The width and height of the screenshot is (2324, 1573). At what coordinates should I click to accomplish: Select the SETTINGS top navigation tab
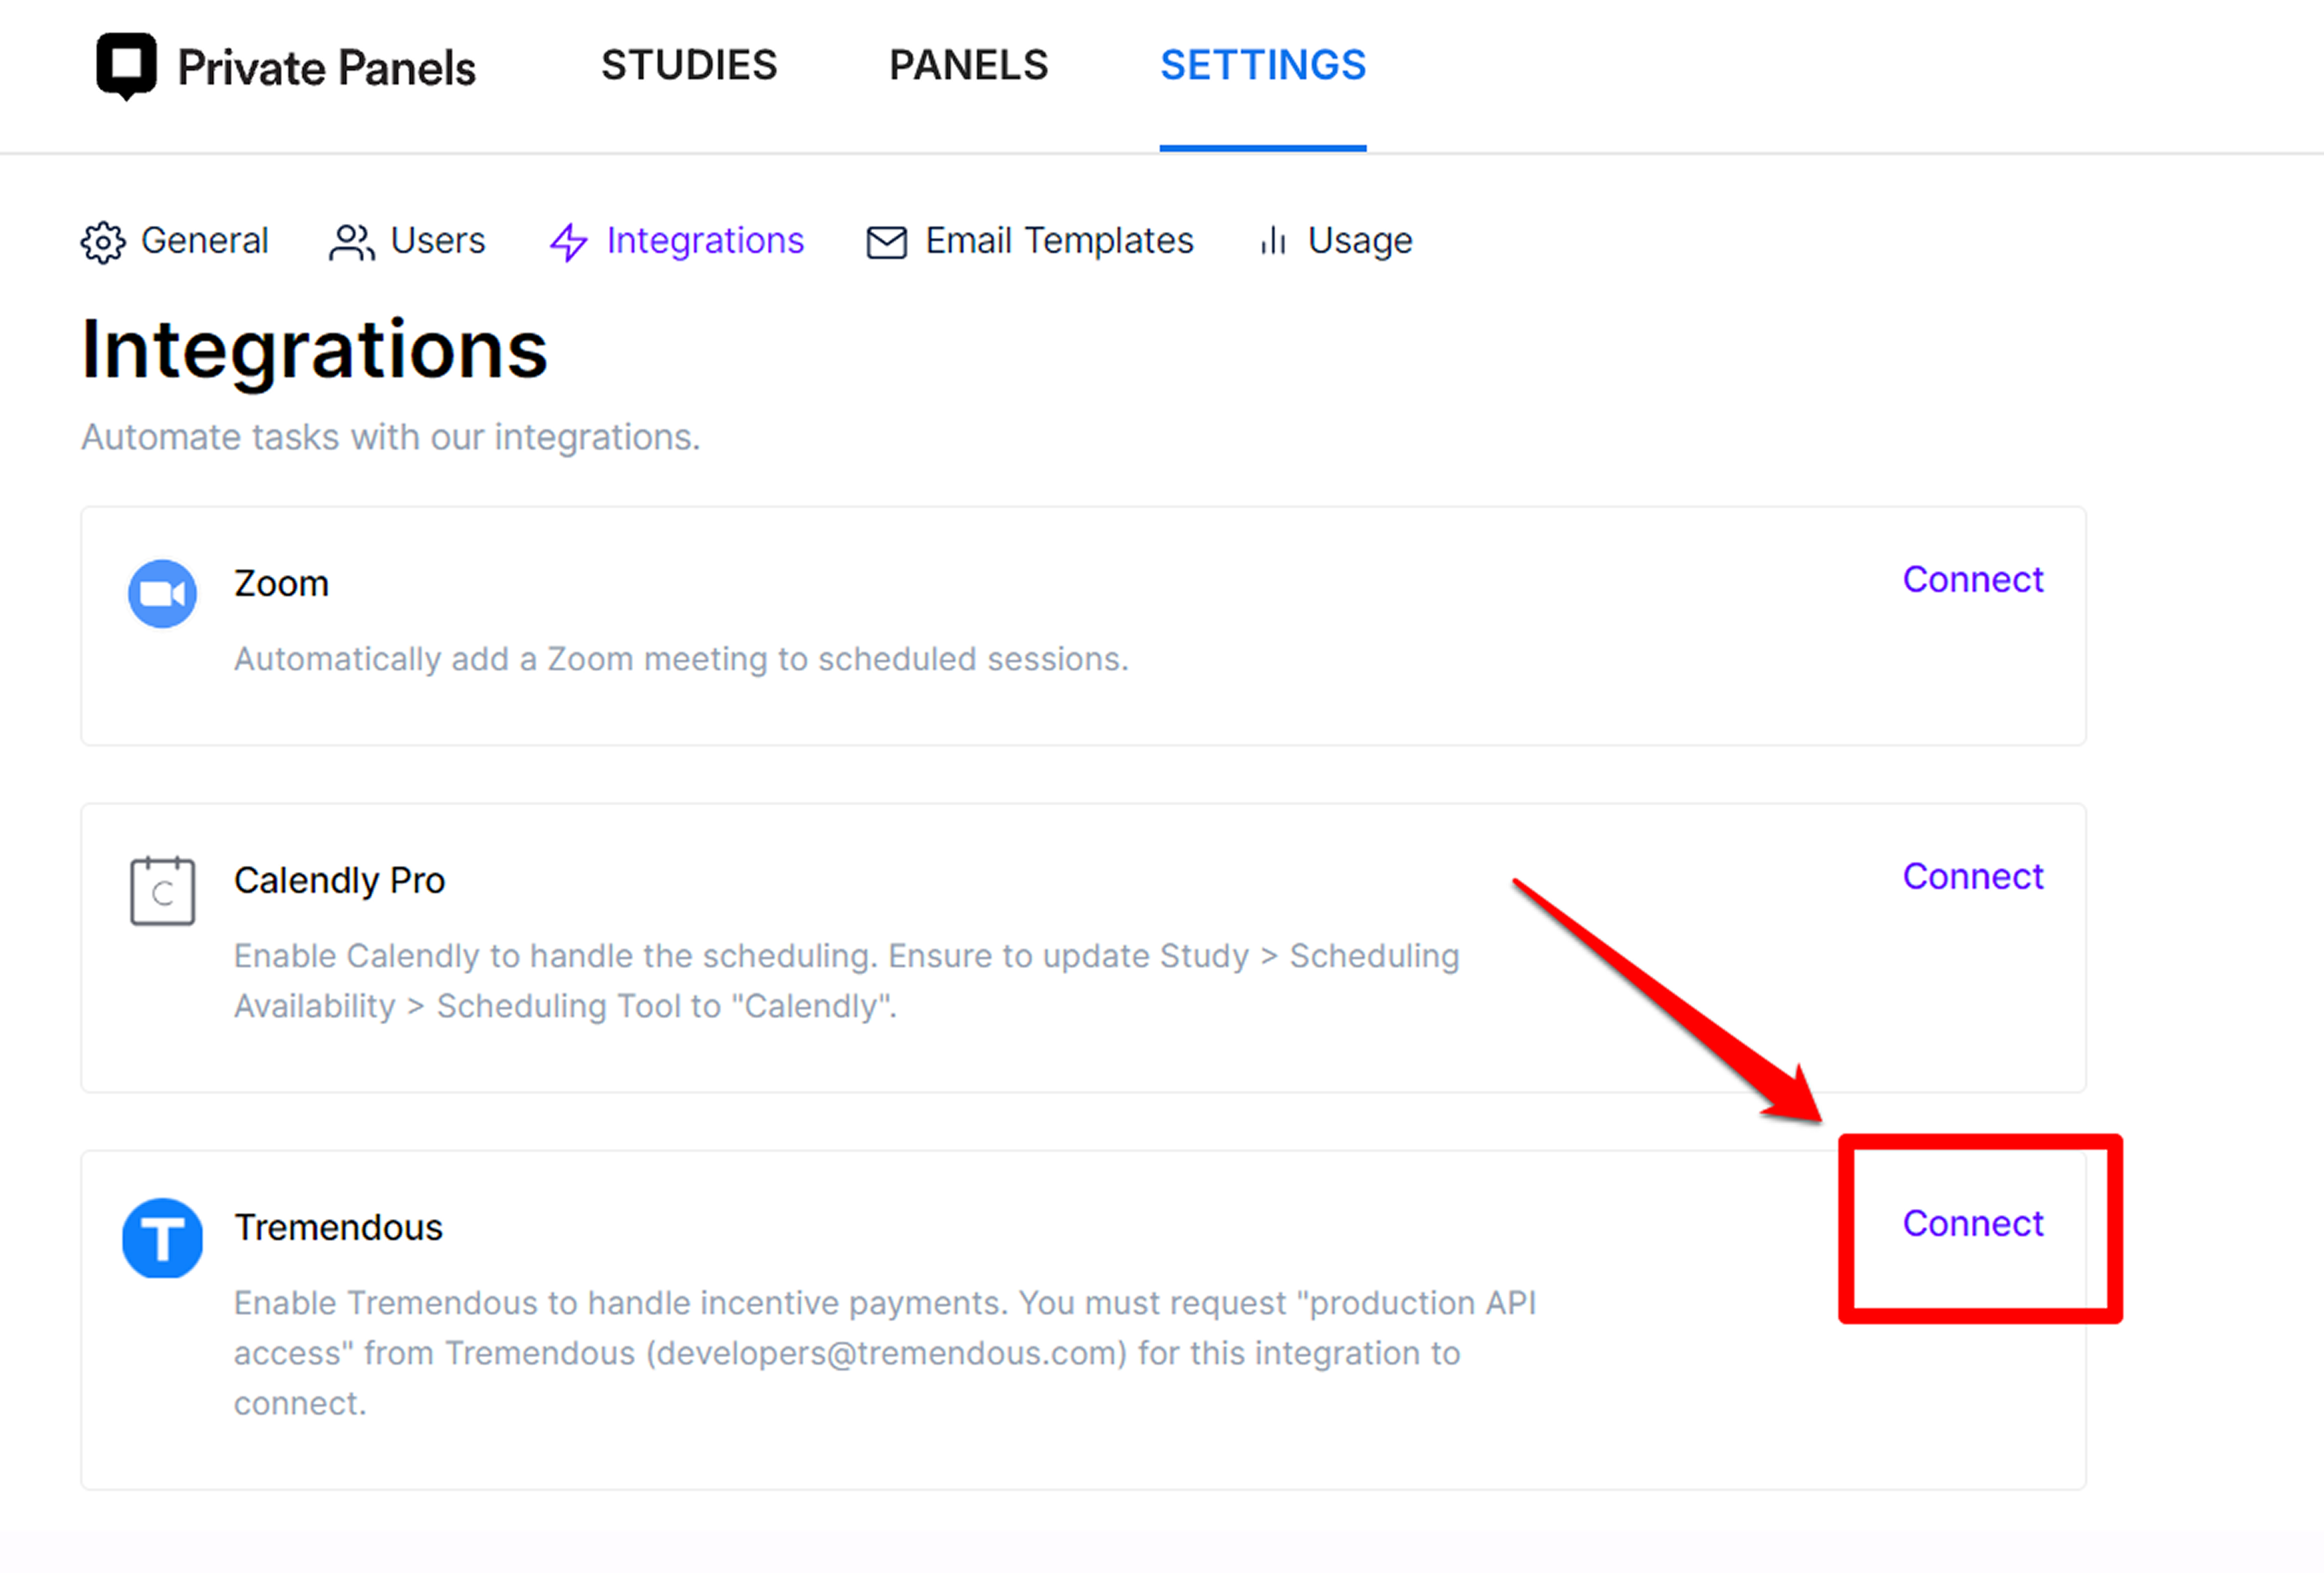point(1263,66)
